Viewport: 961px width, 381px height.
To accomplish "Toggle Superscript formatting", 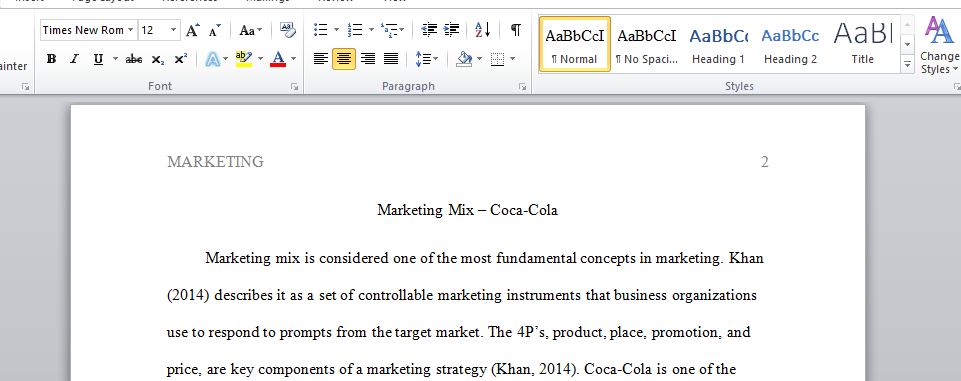I will tap(180, 59).
